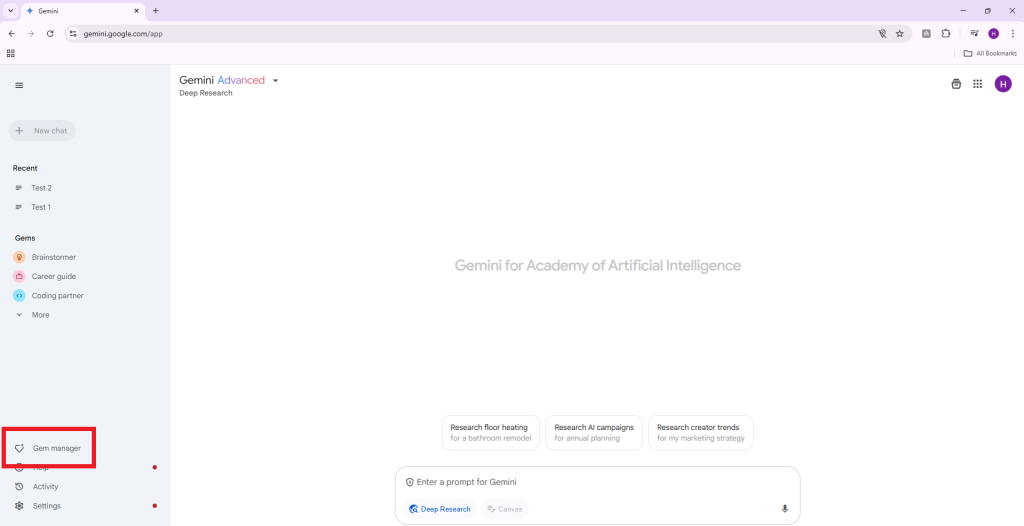
Task: Click the microphone blocked icon in address bar
Action: (x=882, y=33)
